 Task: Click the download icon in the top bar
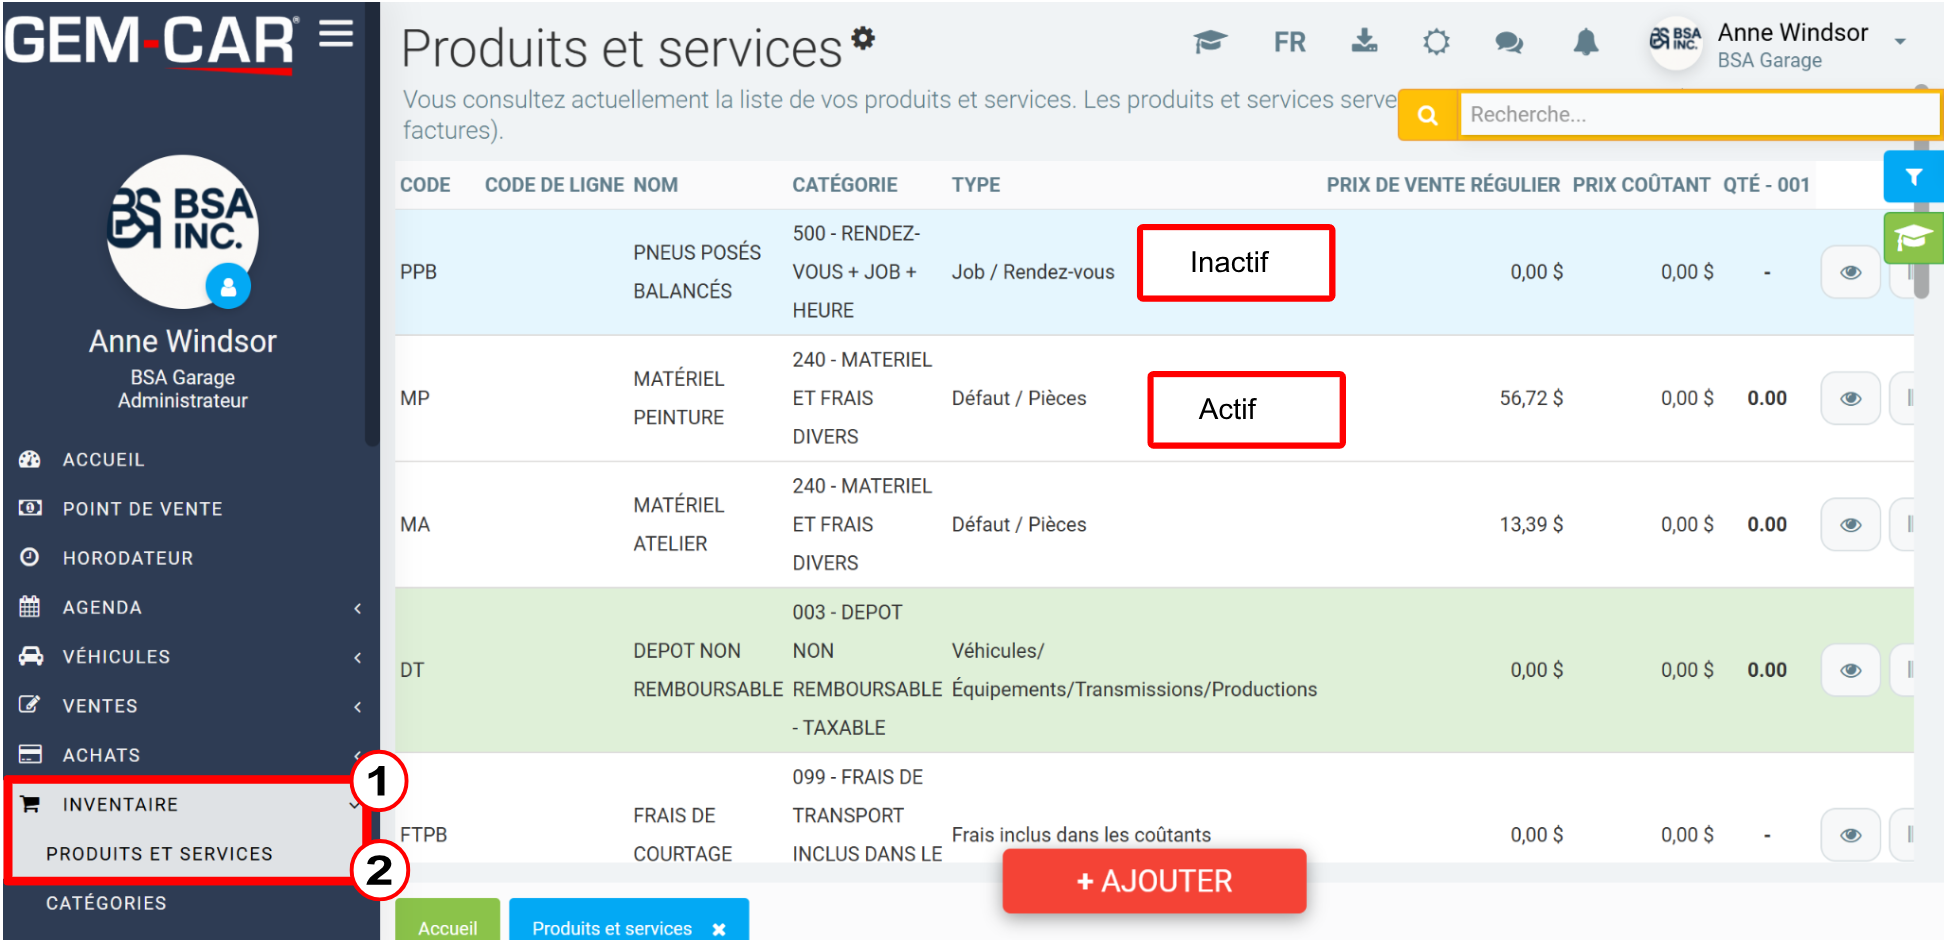[1364, 41]
